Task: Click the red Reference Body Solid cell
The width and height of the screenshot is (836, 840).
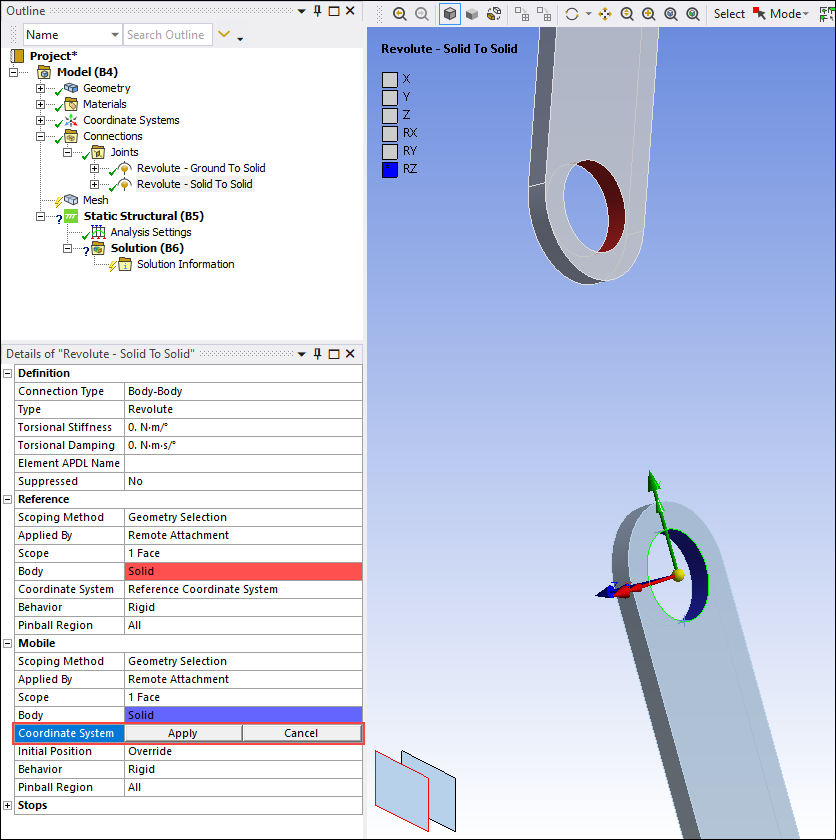Action: [x=243, y=572]
